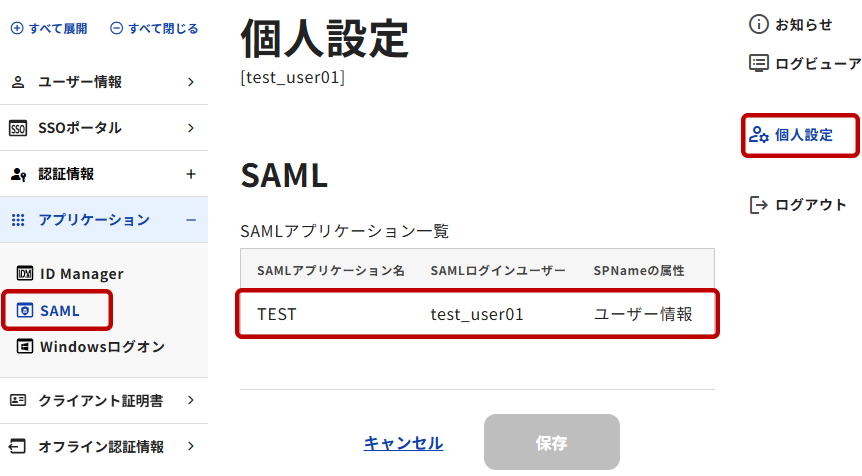The width and height of the screenshot is (862, 476).
Task: Collapse all sections with すべて閉じる
Action: 154,29
